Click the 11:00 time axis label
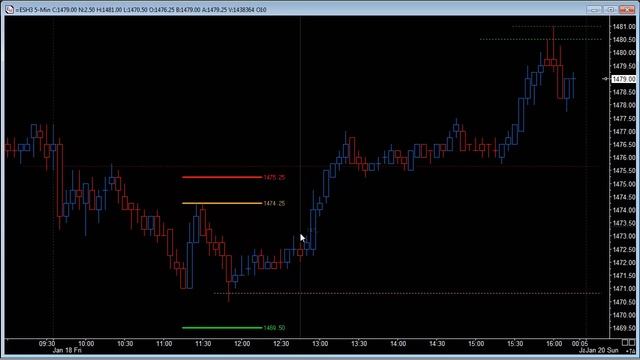 [164, 344]
